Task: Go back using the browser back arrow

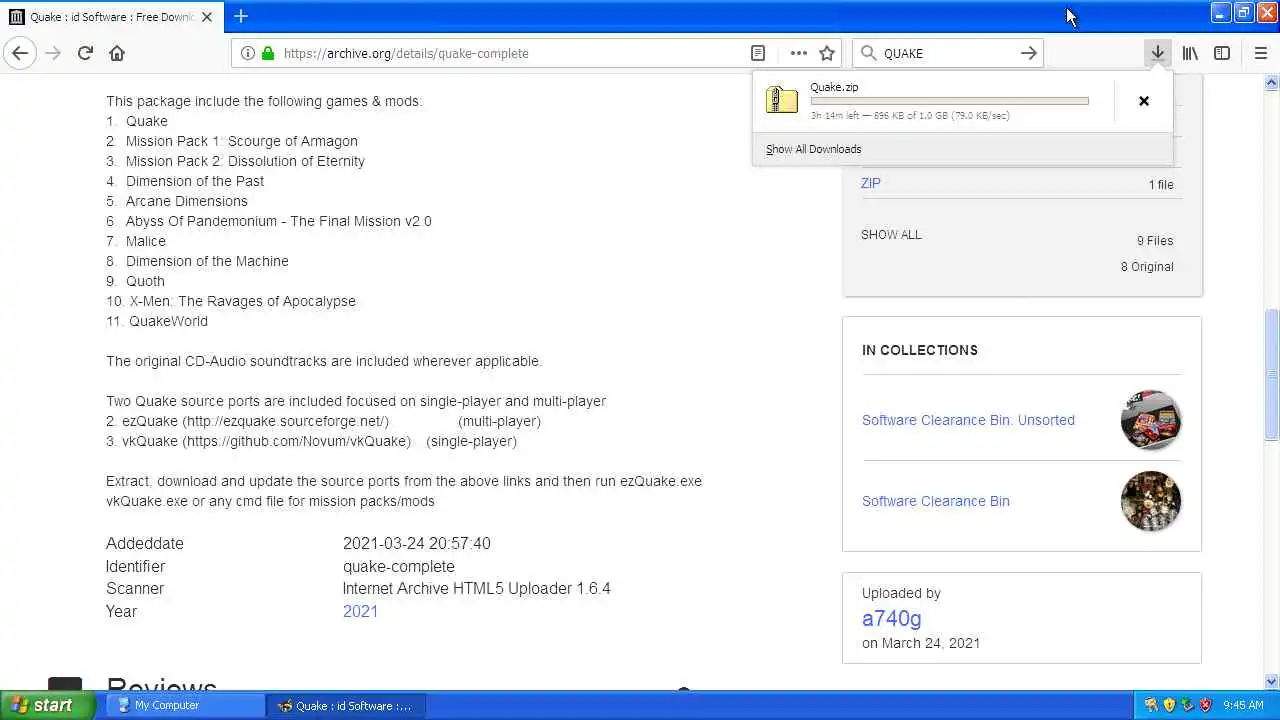Action: [x=20, y=53]
